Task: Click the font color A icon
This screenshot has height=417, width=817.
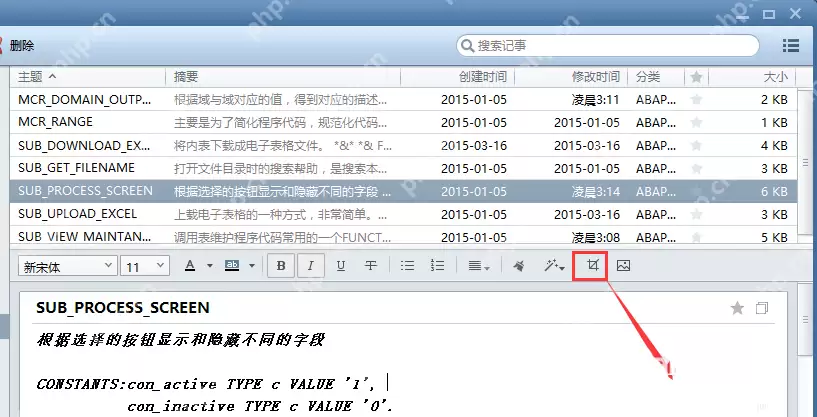Action: pyautogui.click(x=190, y=266)
